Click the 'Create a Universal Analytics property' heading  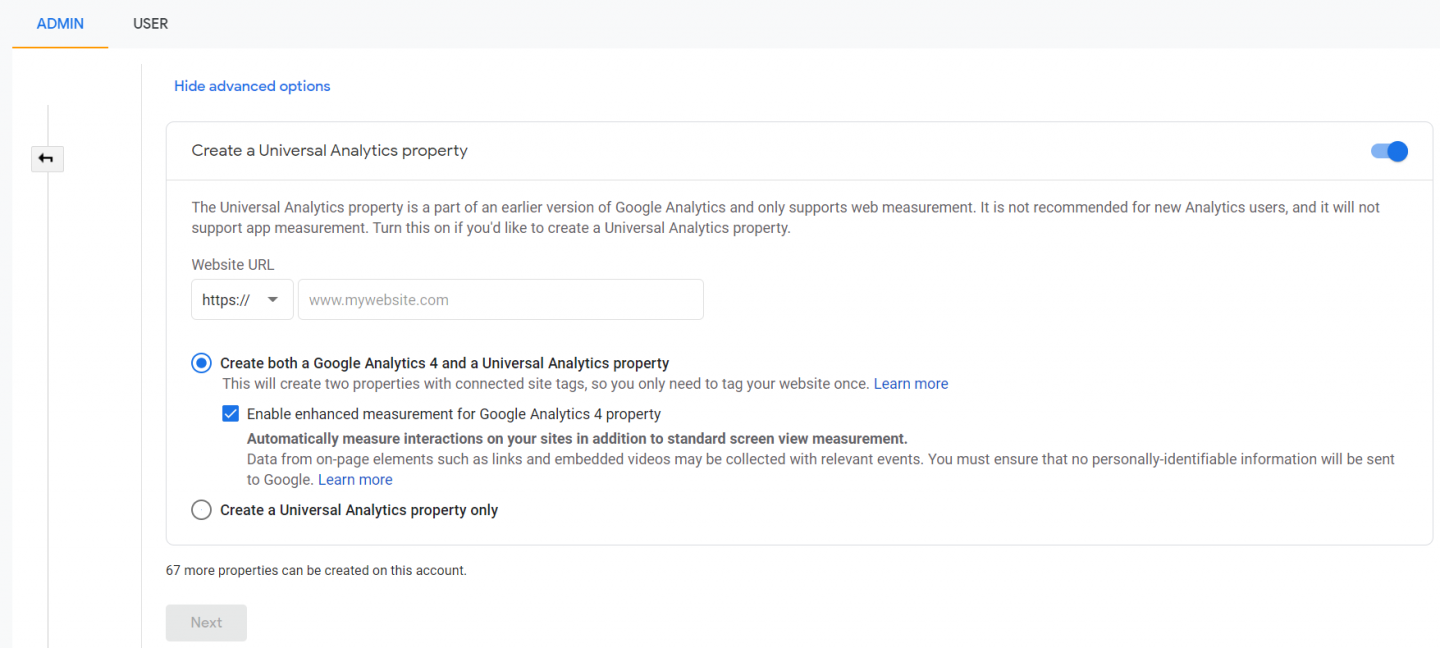tap(329, 151)
